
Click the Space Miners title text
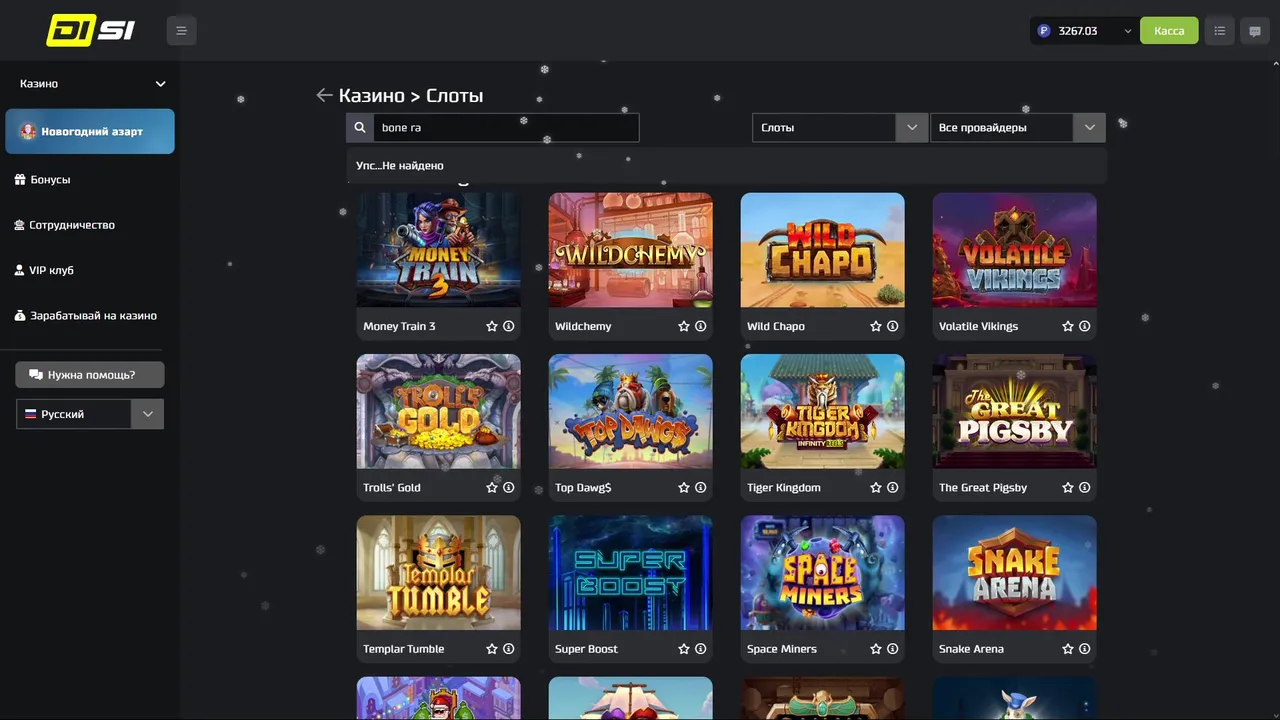(782, 649)
